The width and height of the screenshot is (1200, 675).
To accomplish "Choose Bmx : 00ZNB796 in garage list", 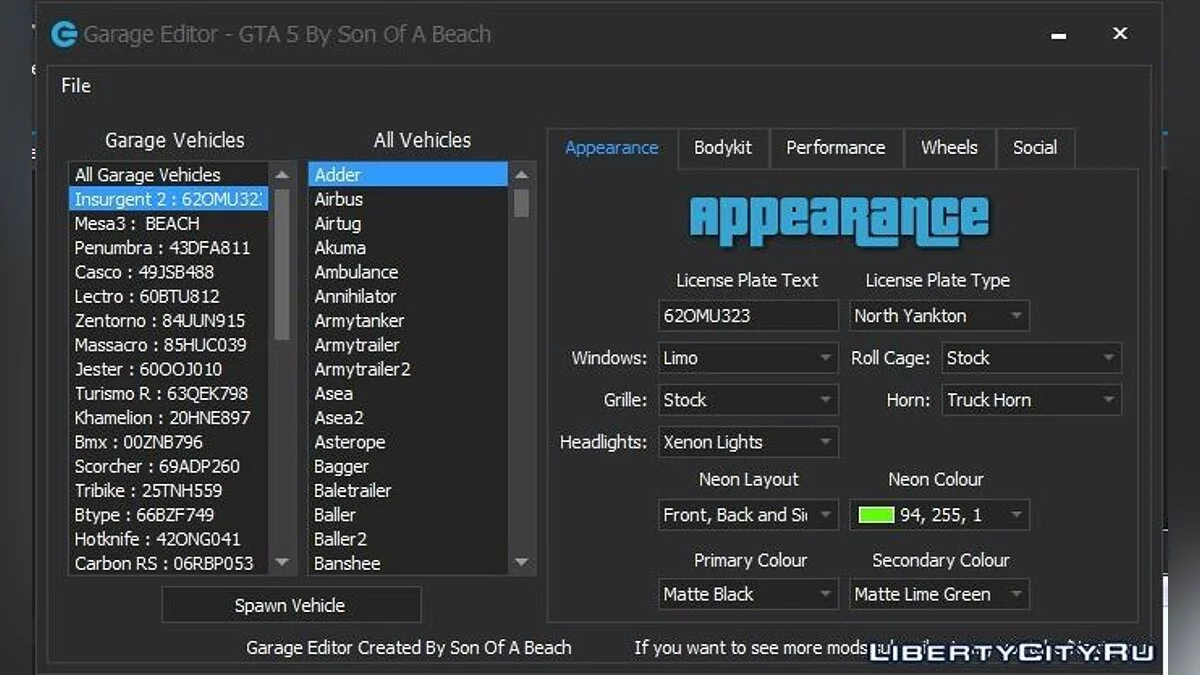I will (x=168, y=442).
